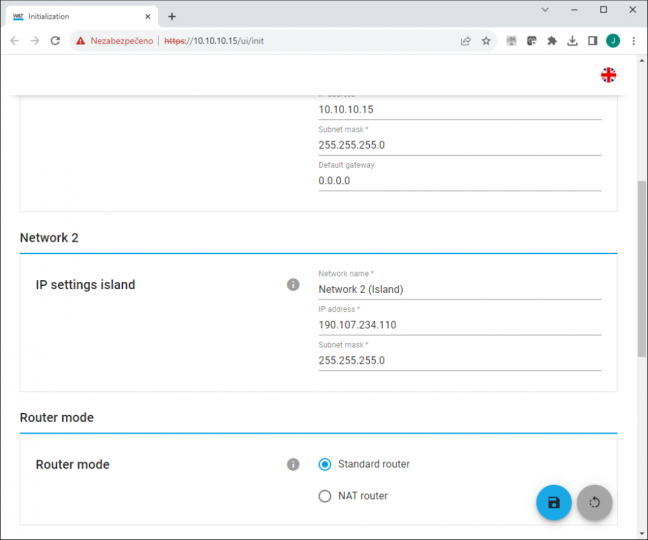Open the browser Downloads icon
This screenshot has width=648, height=540.
572,40
